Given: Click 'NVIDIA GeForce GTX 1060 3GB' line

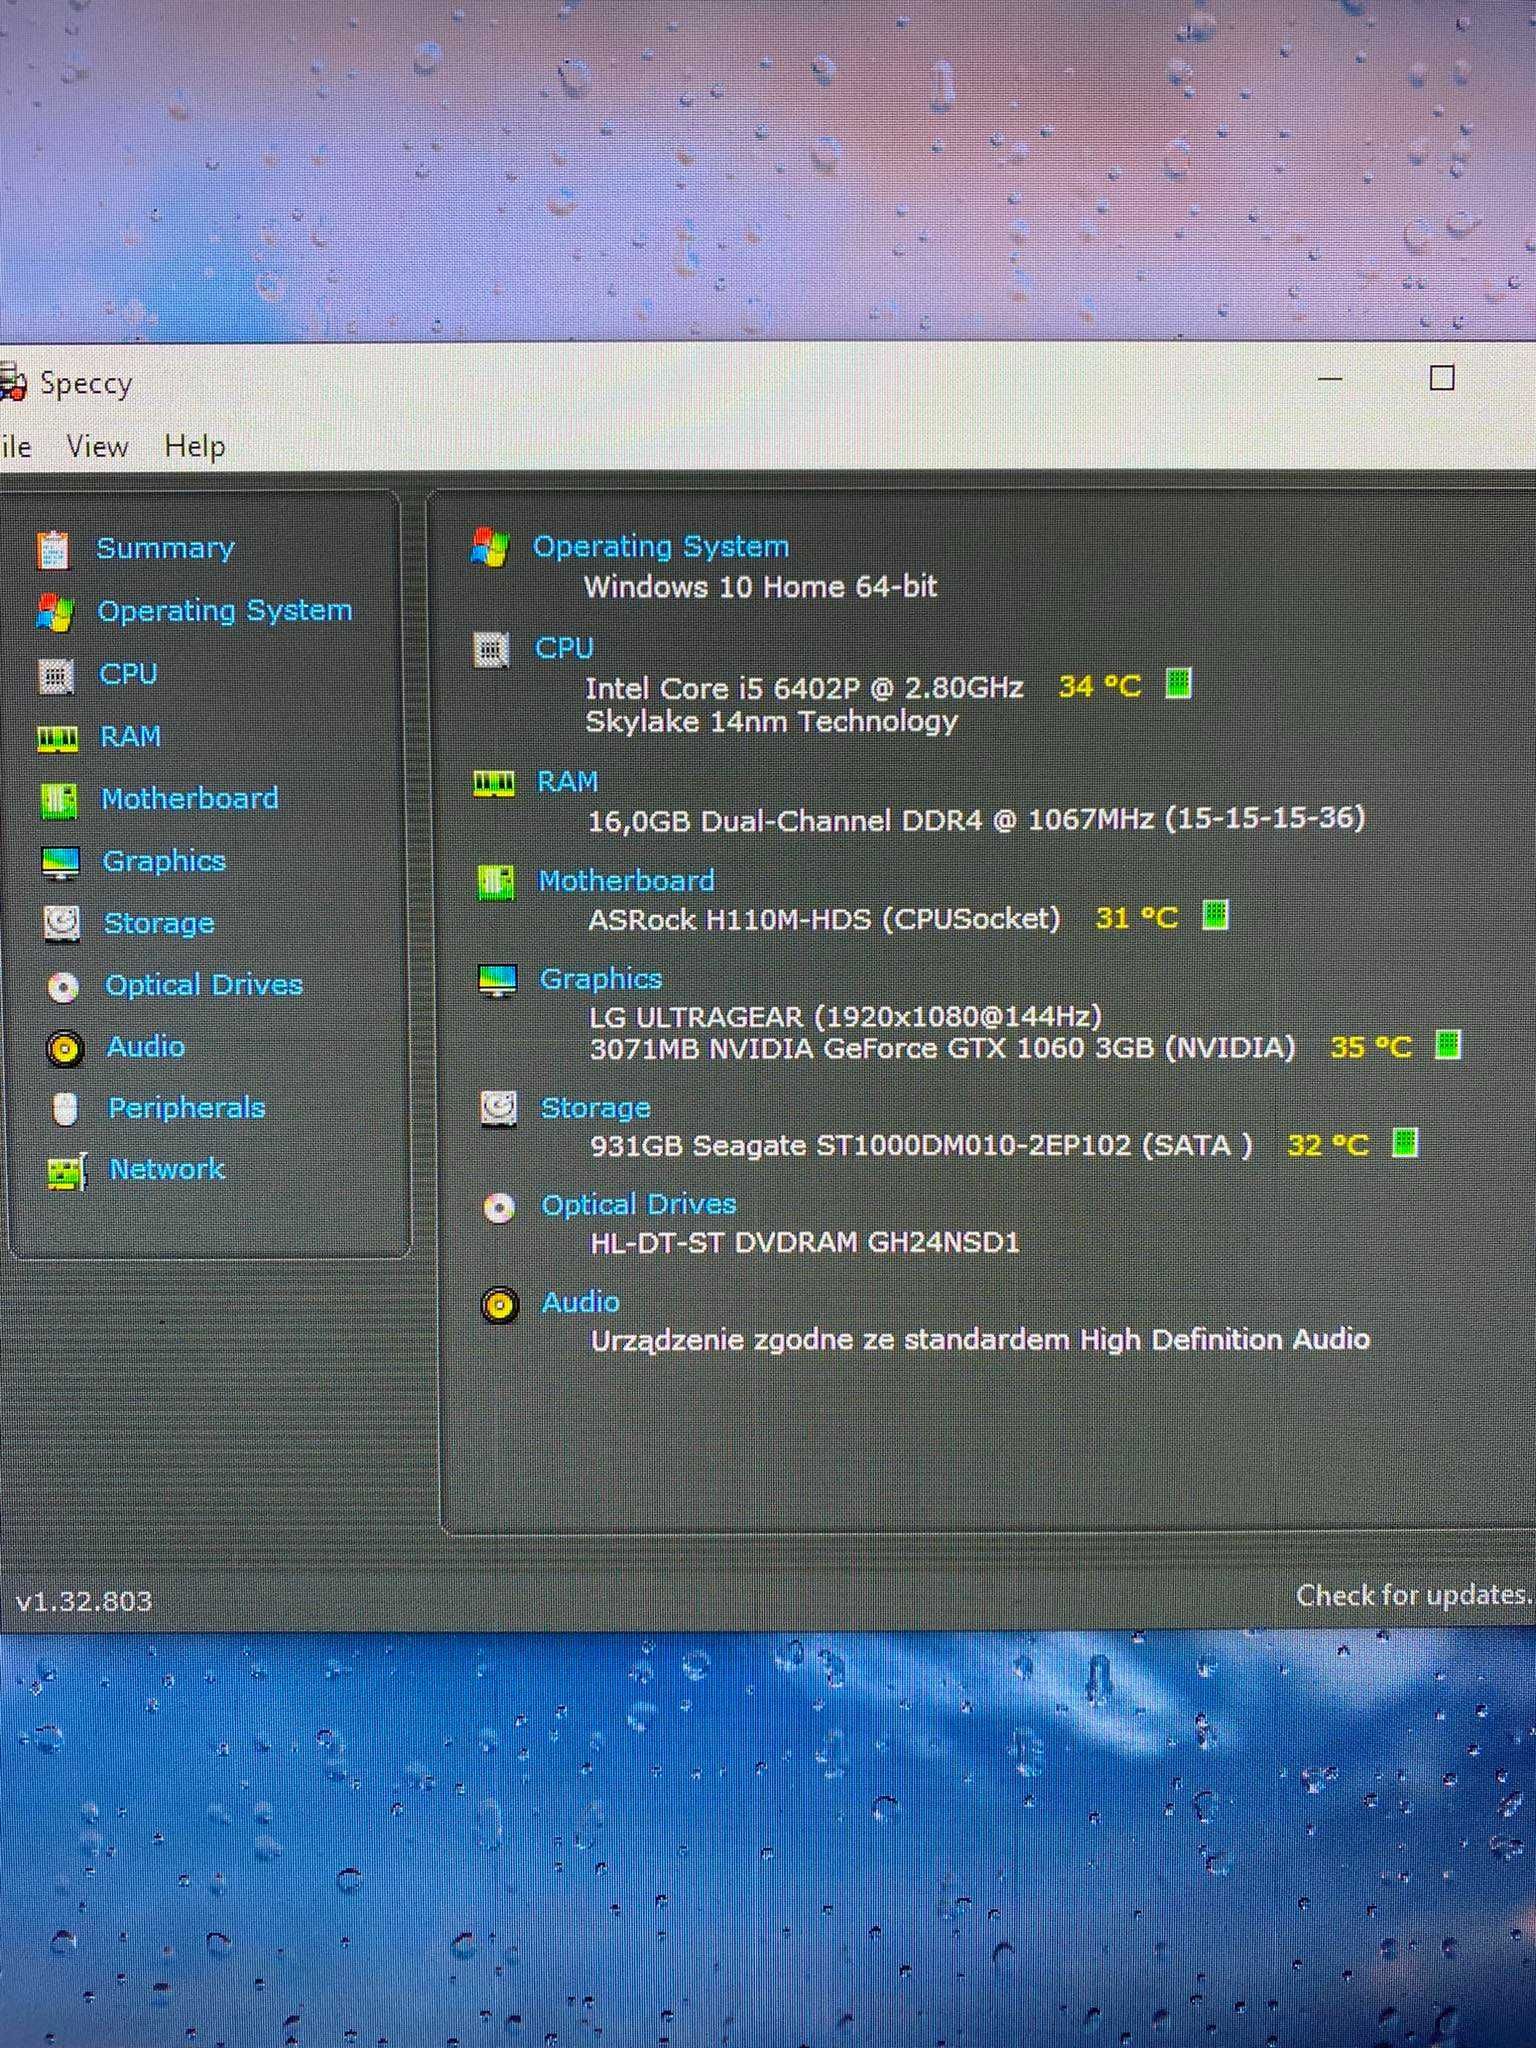Looking at the screenshot, I should coord(942,1049).
